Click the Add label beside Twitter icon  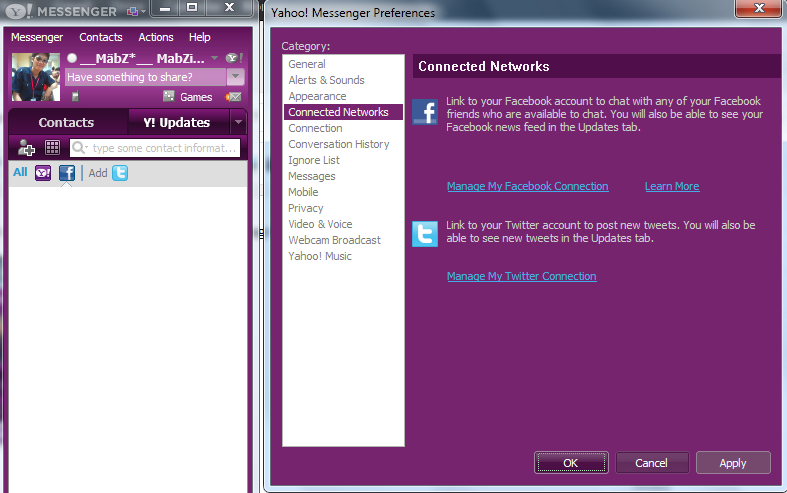coord(98,173)
